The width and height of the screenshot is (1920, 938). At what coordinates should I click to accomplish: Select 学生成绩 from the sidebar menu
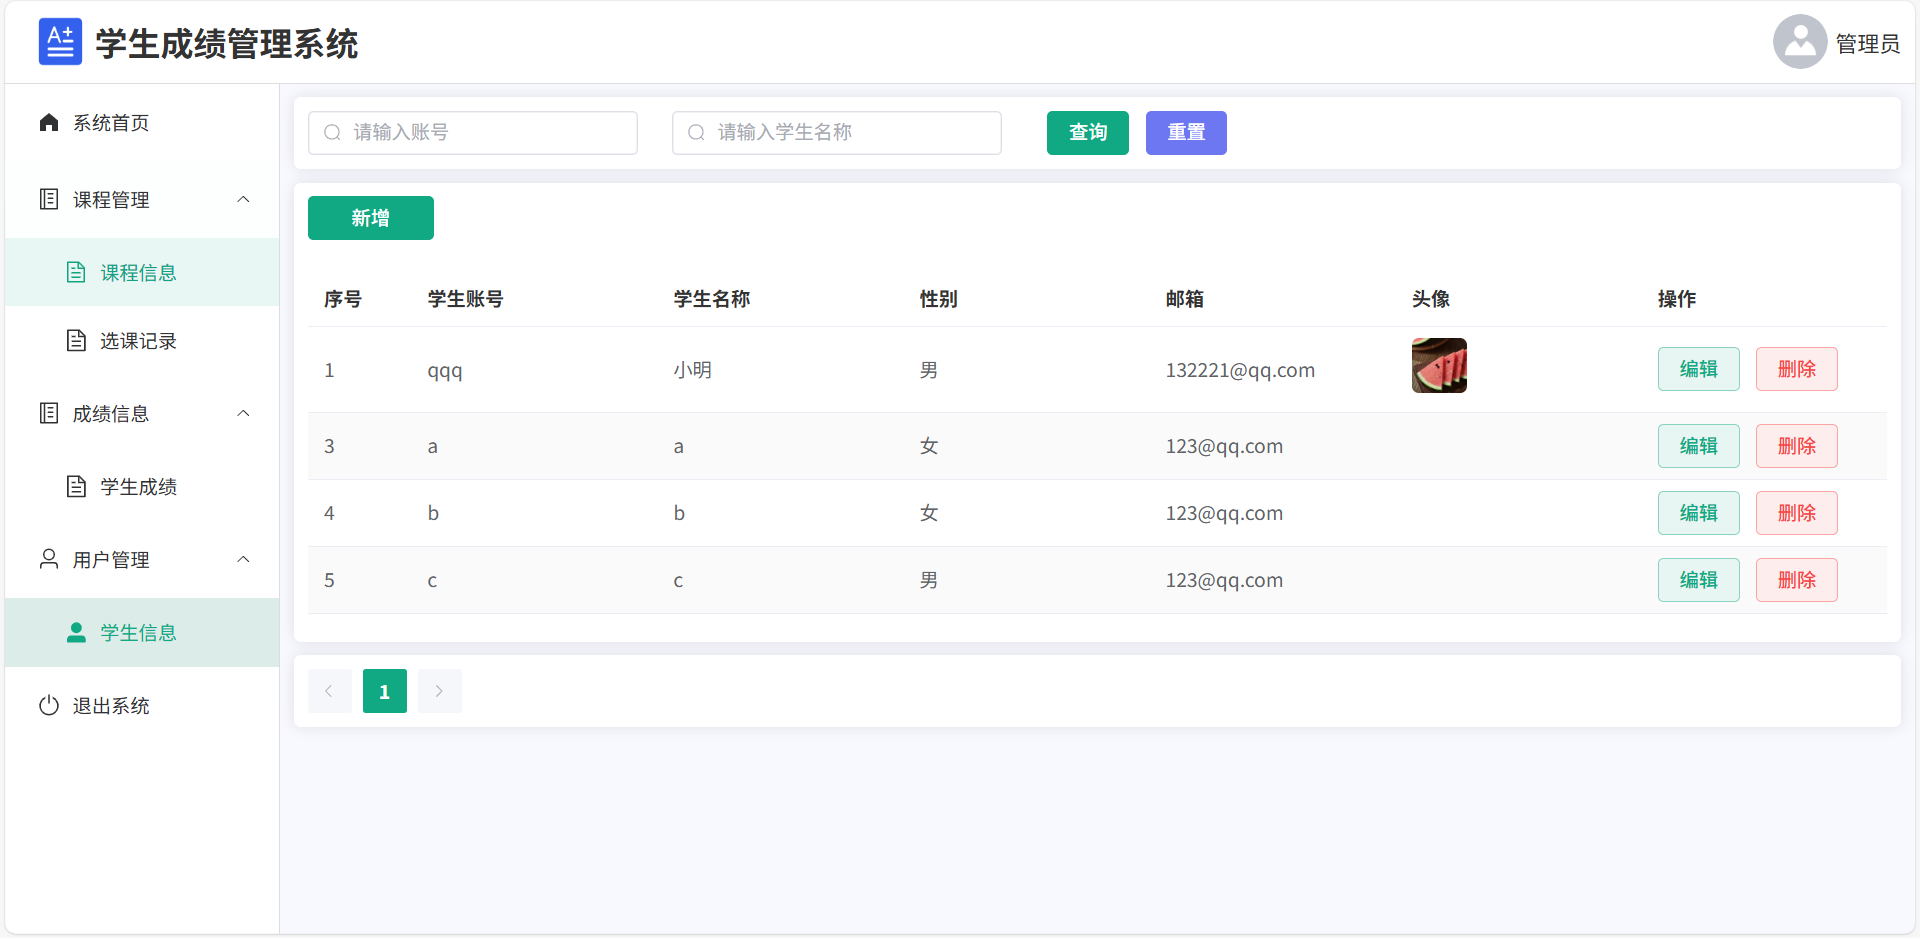(x=139, y=486)
